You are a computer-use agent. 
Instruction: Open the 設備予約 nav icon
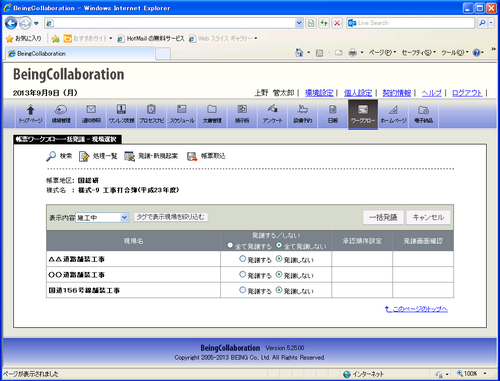(x=303, y=114)
